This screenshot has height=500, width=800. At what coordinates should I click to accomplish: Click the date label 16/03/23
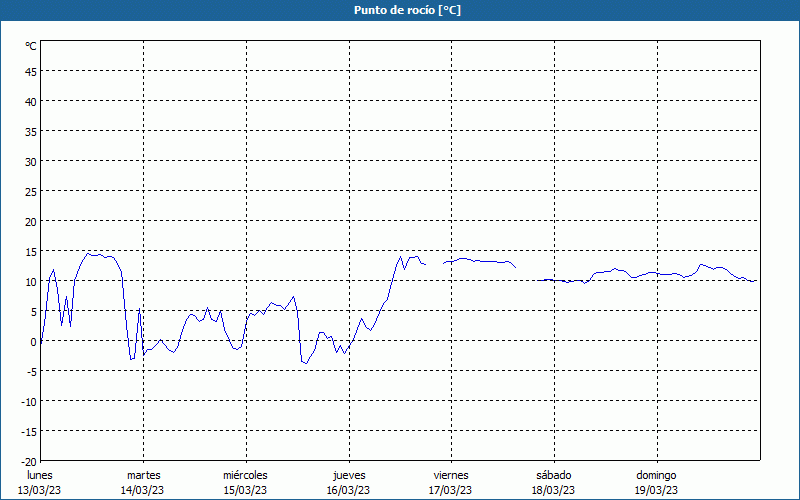pyautogui.click(x=348, y=490)
